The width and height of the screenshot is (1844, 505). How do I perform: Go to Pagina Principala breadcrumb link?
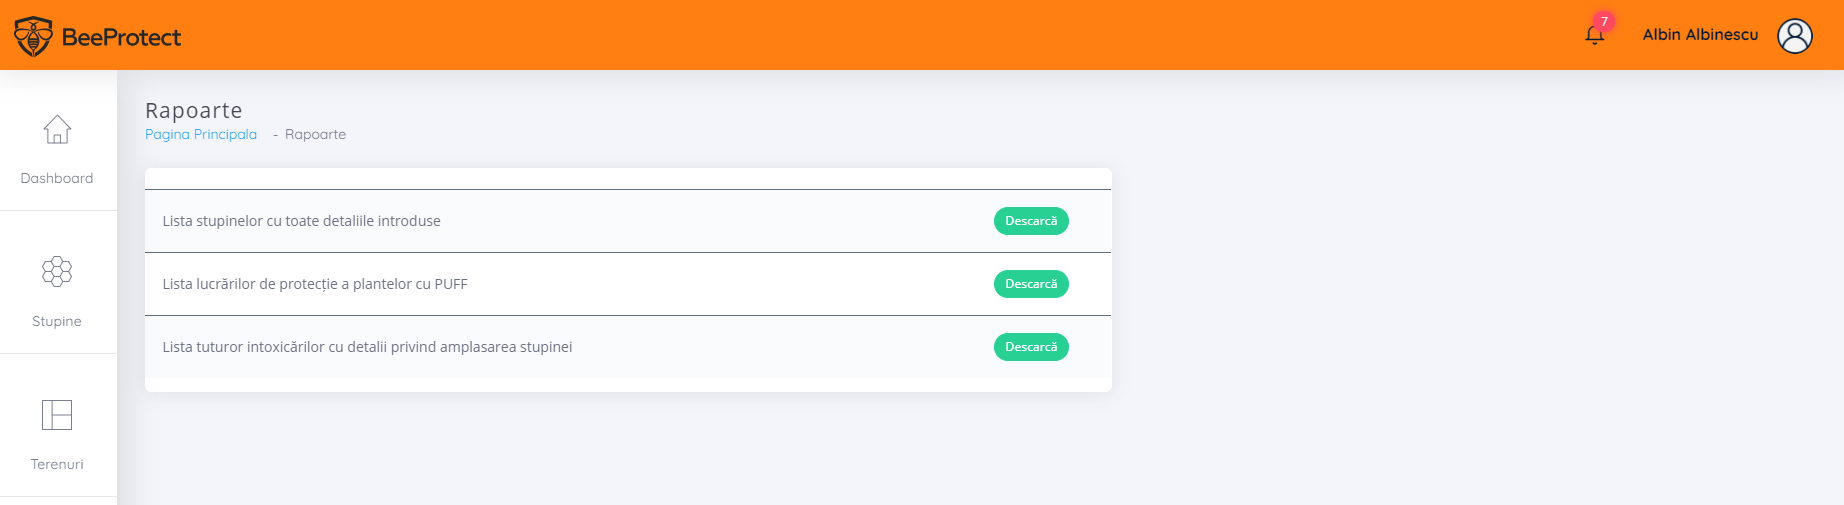coord(201,134)
